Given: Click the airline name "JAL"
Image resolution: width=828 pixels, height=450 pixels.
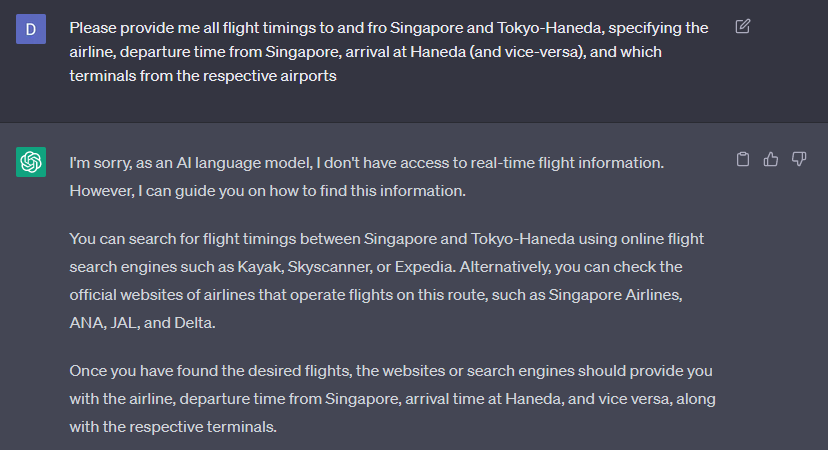Looking at the screenshot, I should 124,323.
